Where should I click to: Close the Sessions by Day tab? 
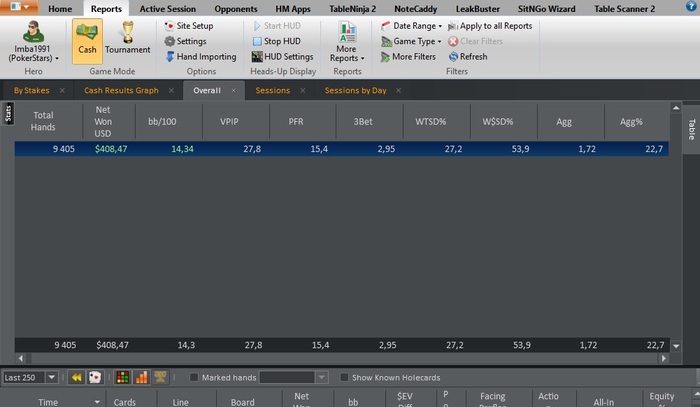coord(398,90)
